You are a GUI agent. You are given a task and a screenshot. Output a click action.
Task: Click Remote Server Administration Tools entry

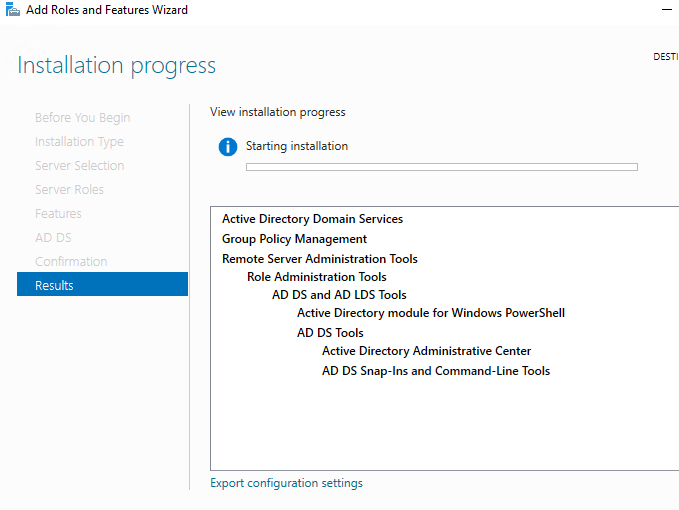click(x=320, y=259)
